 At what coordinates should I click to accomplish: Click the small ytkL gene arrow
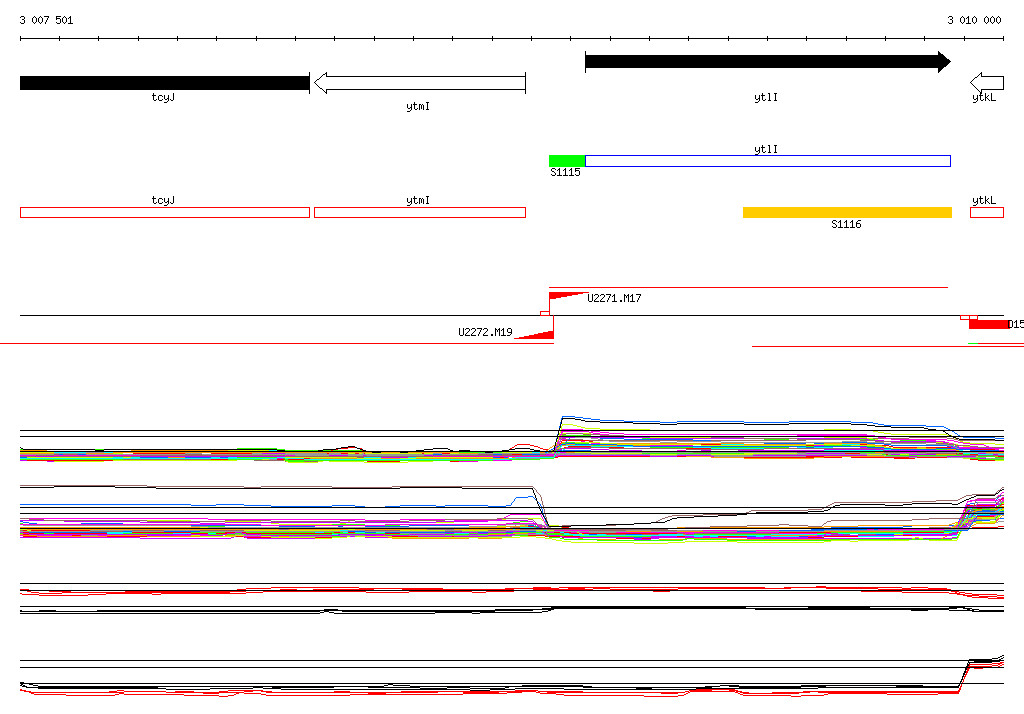(987, 83)
